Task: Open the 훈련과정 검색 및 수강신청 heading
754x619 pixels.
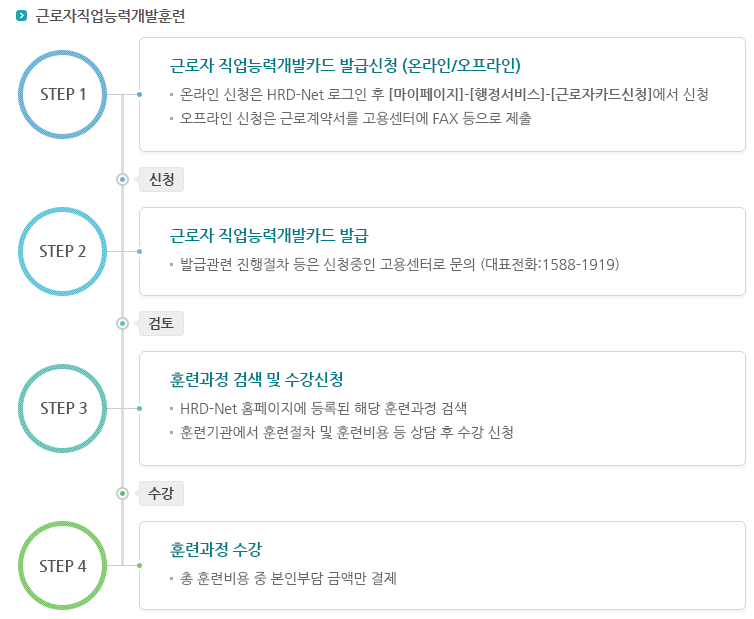Action: click(257, 379)
